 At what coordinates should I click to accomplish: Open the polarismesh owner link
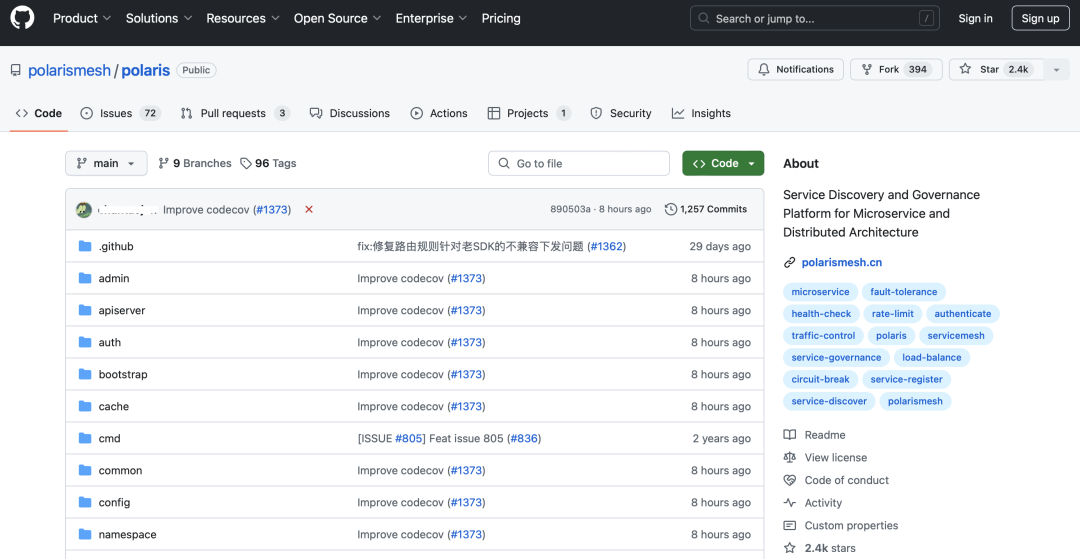(x=69, y=70)
